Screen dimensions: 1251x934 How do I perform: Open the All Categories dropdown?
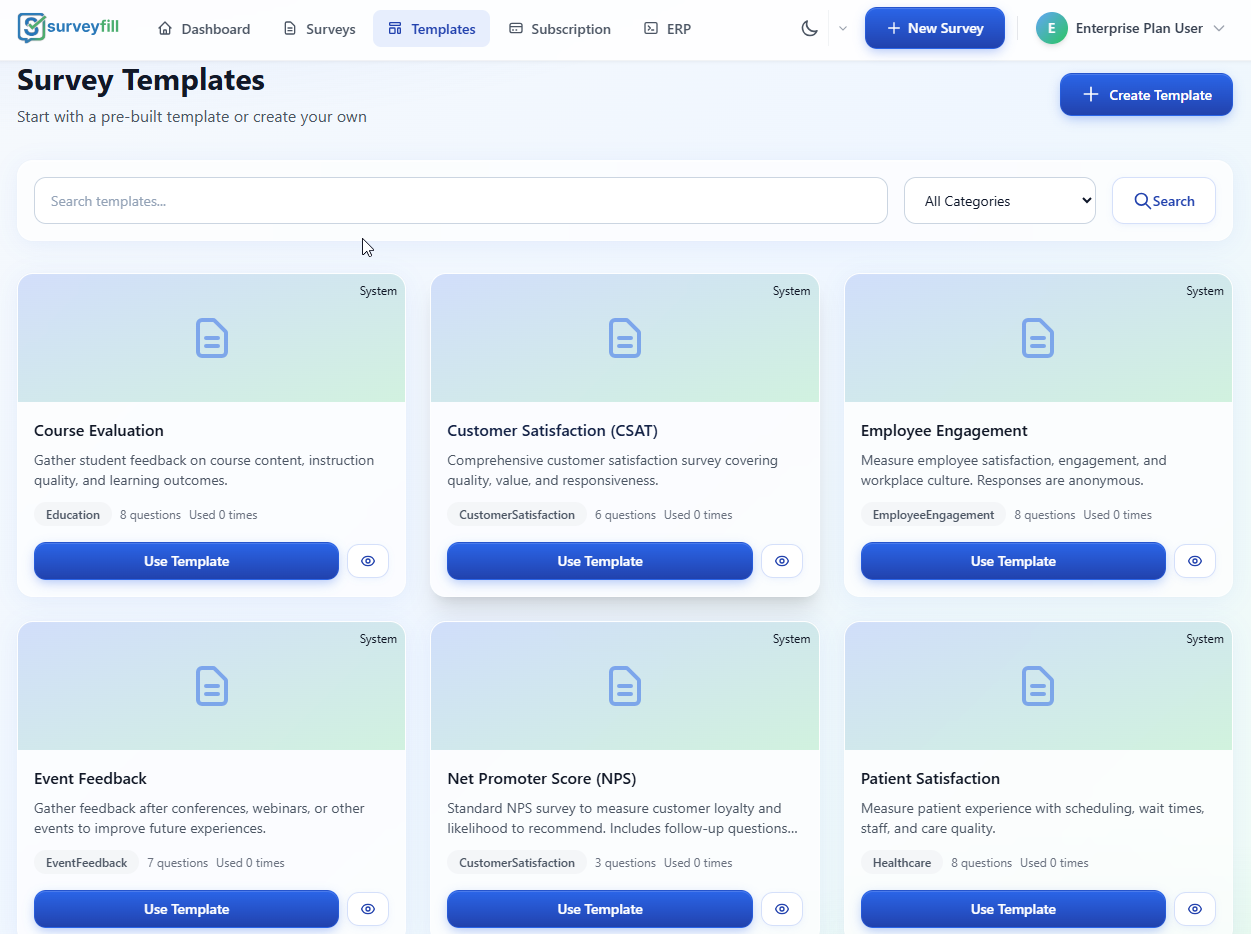point(999,201)
